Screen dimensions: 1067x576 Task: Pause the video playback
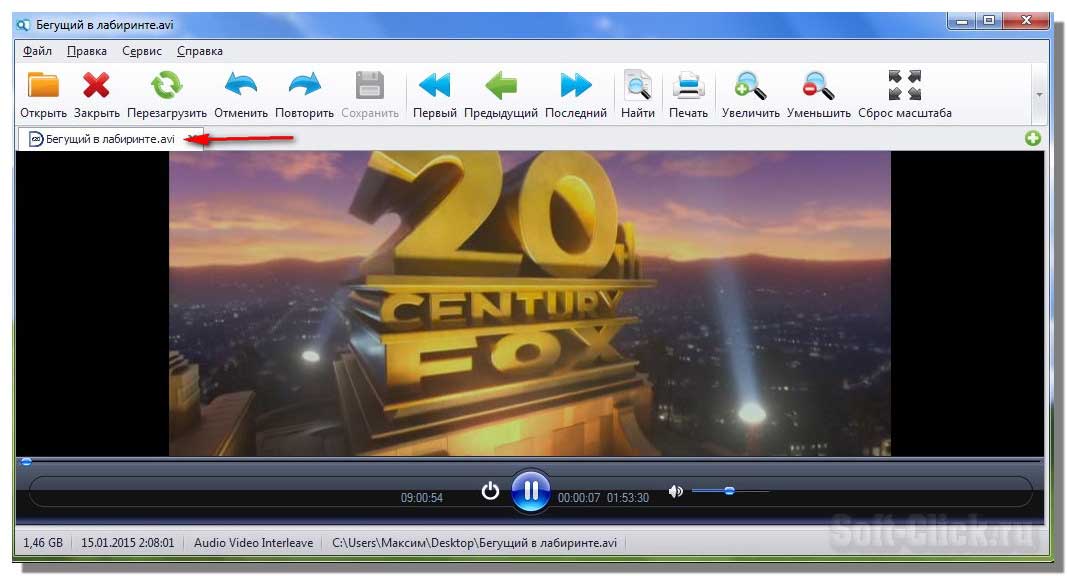(x=531, y=491)
